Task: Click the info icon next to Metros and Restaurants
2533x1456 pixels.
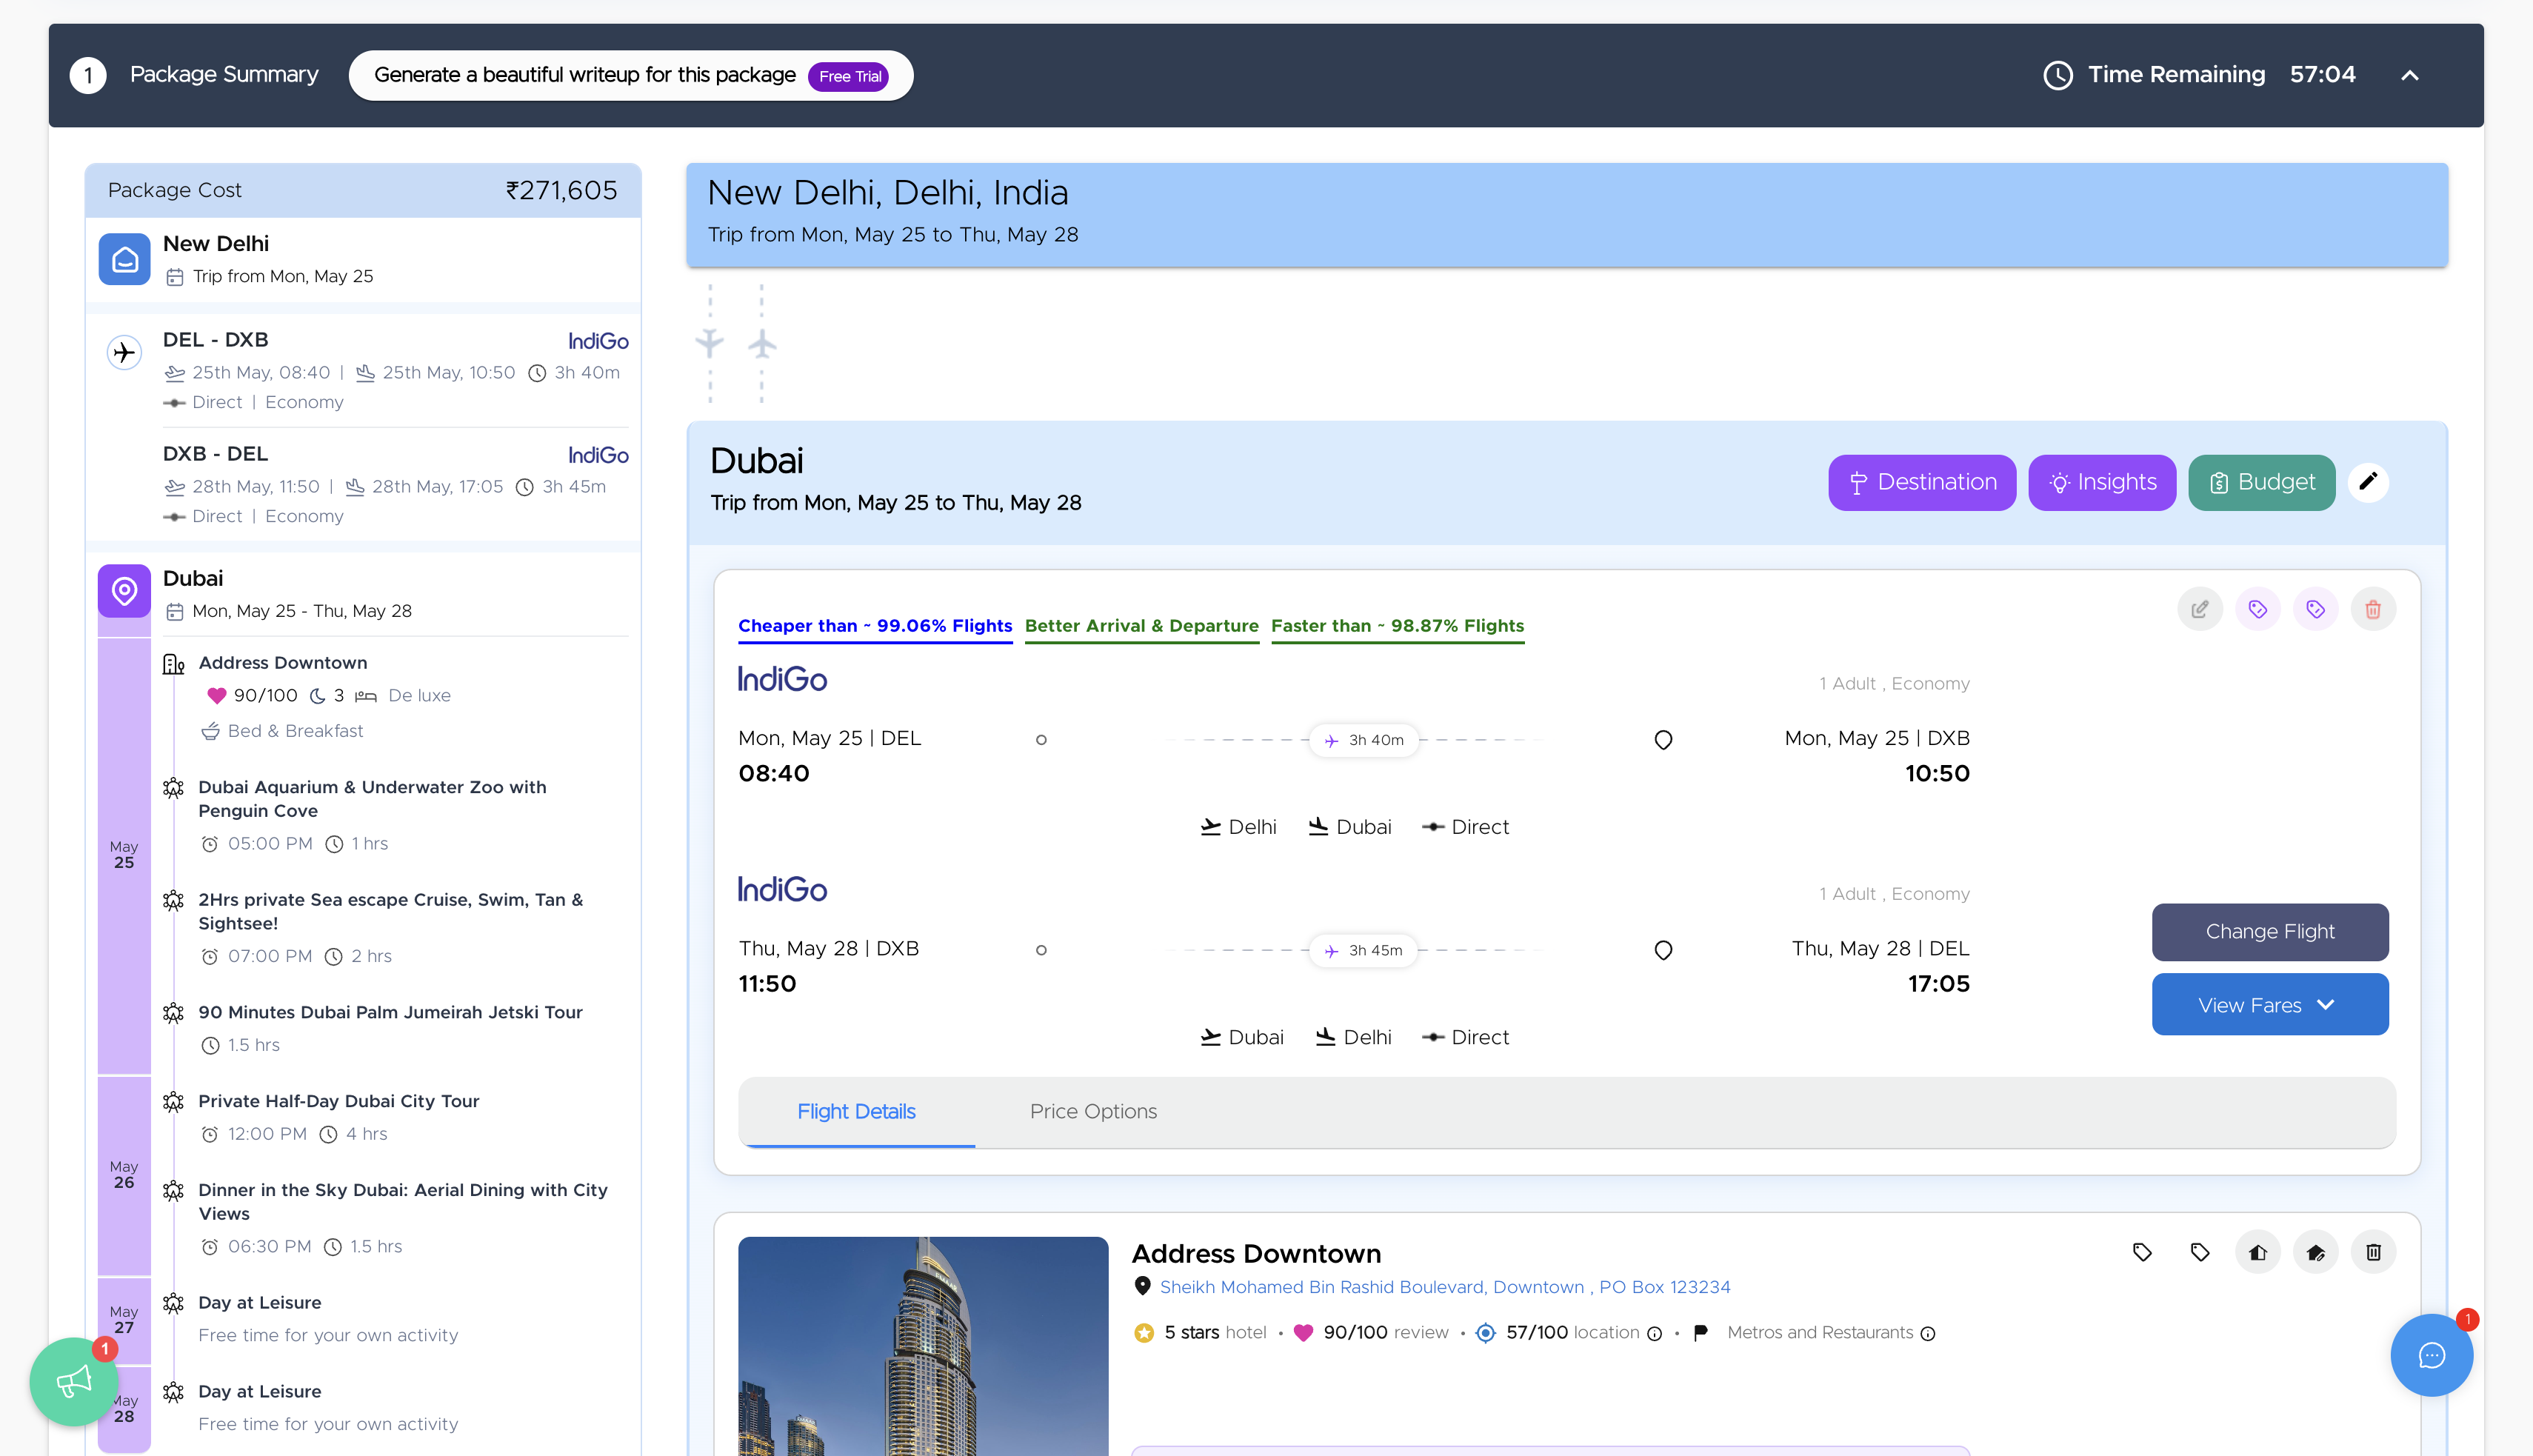Action: [1928, 1334]
